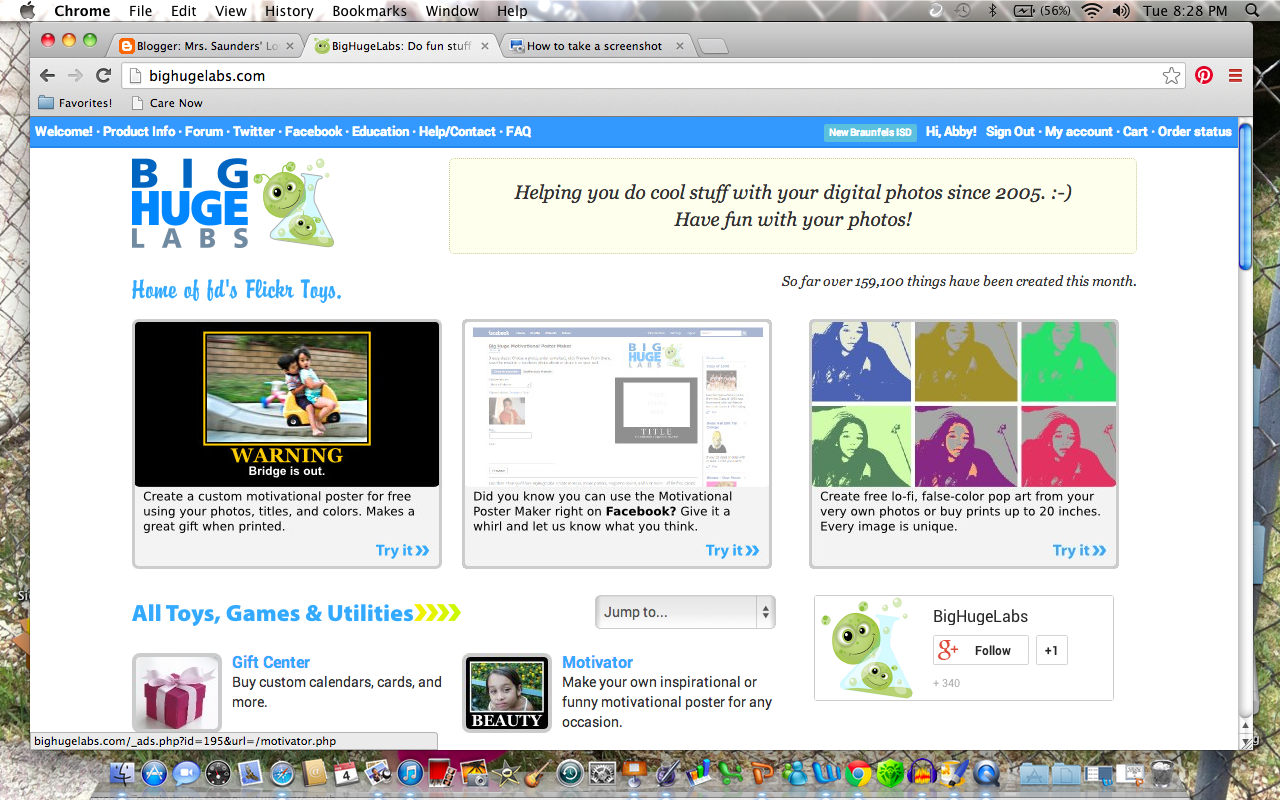Open the FAQ link
Viewport: 1280px width, 800px height.
point(519,131)
